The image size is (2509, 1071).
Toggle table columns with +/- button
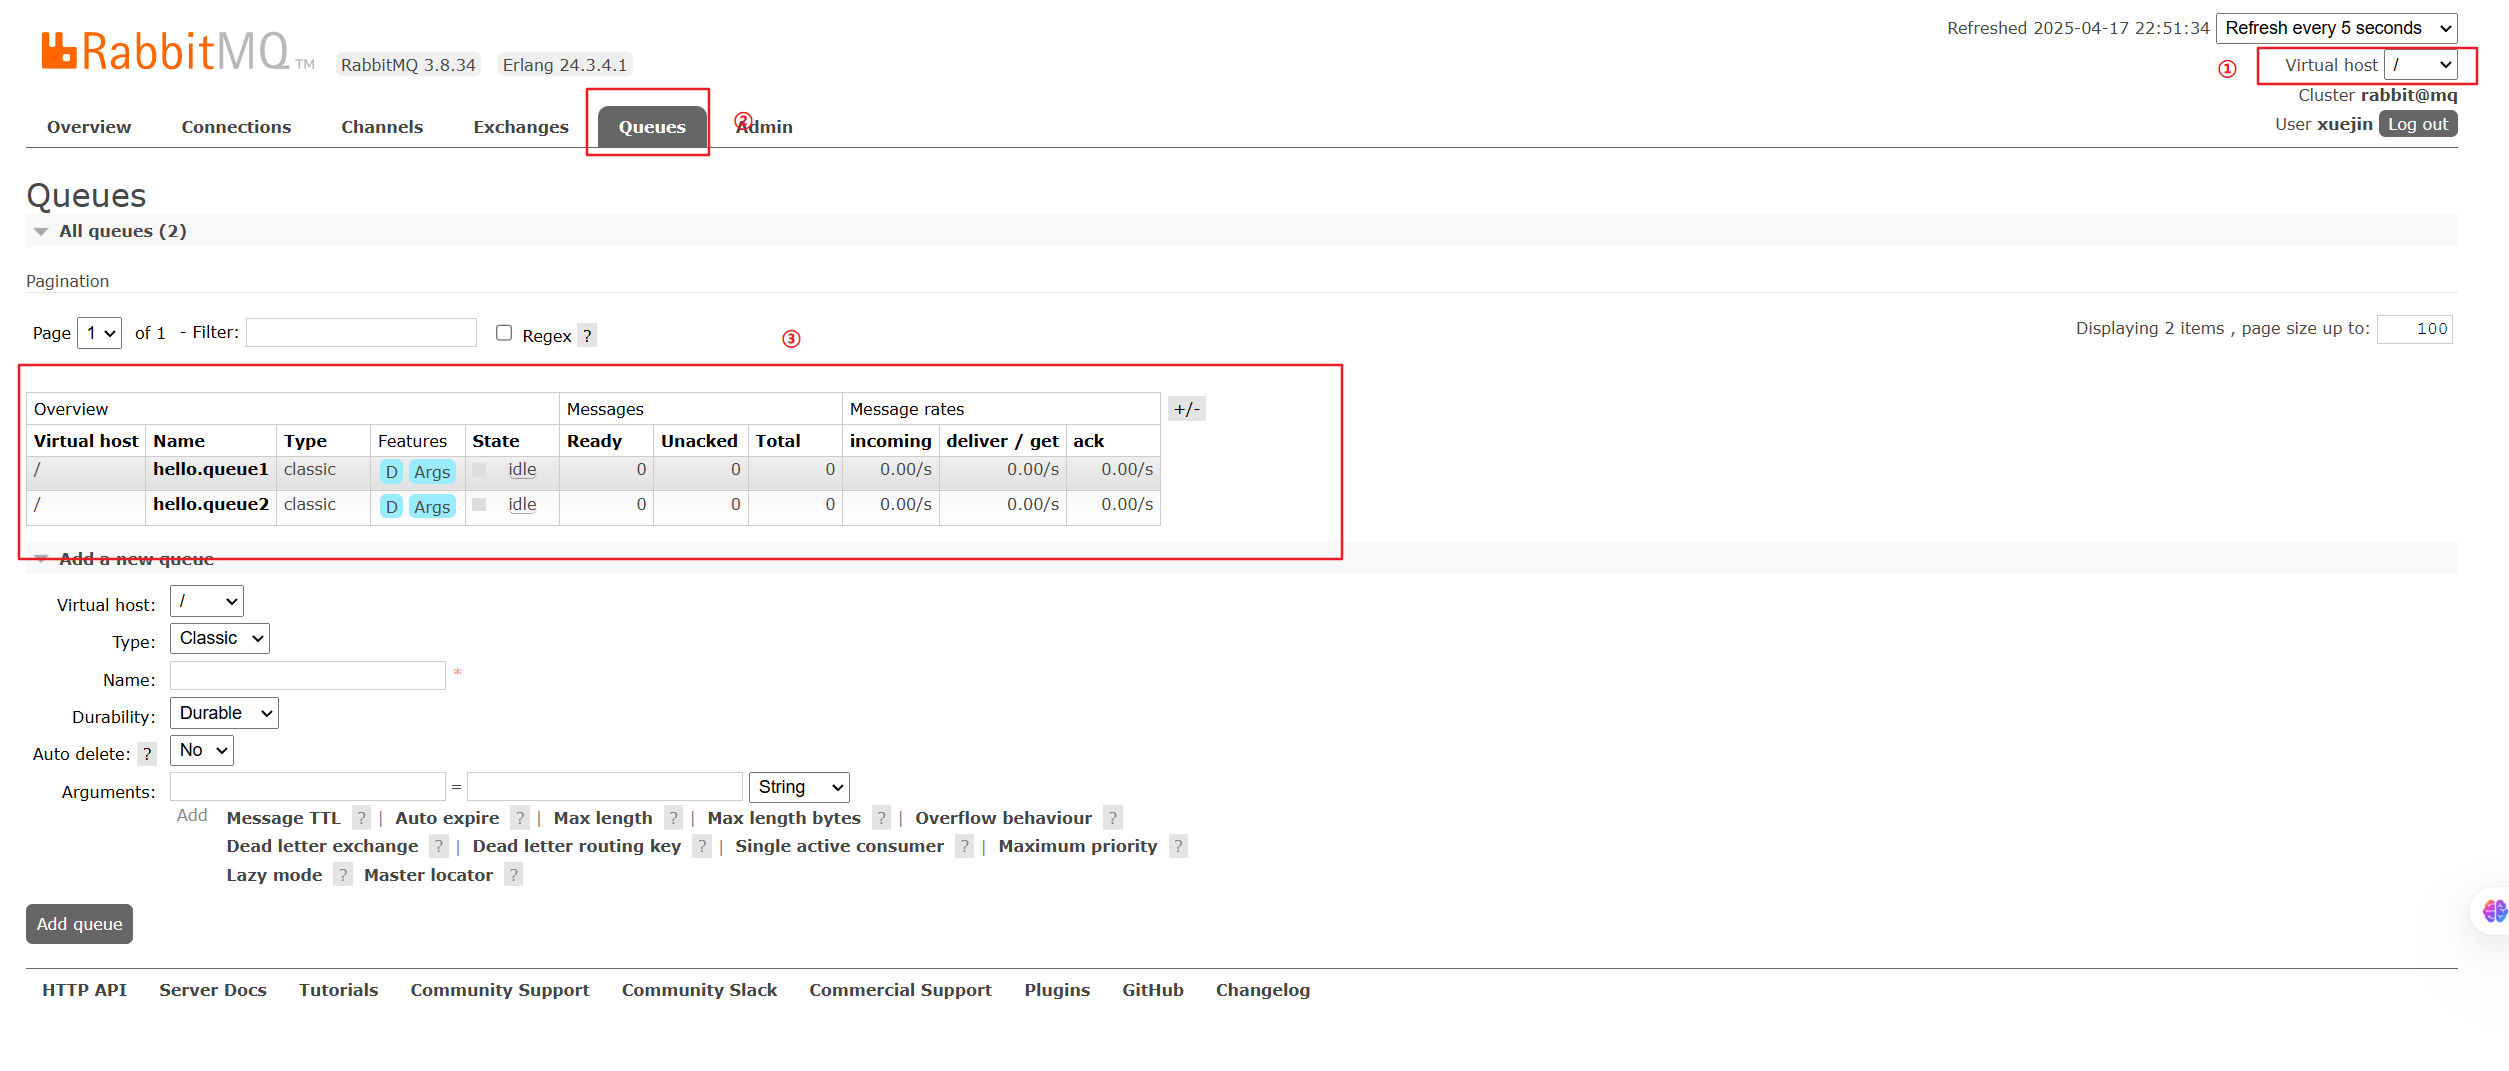(x=1186, y=409)
